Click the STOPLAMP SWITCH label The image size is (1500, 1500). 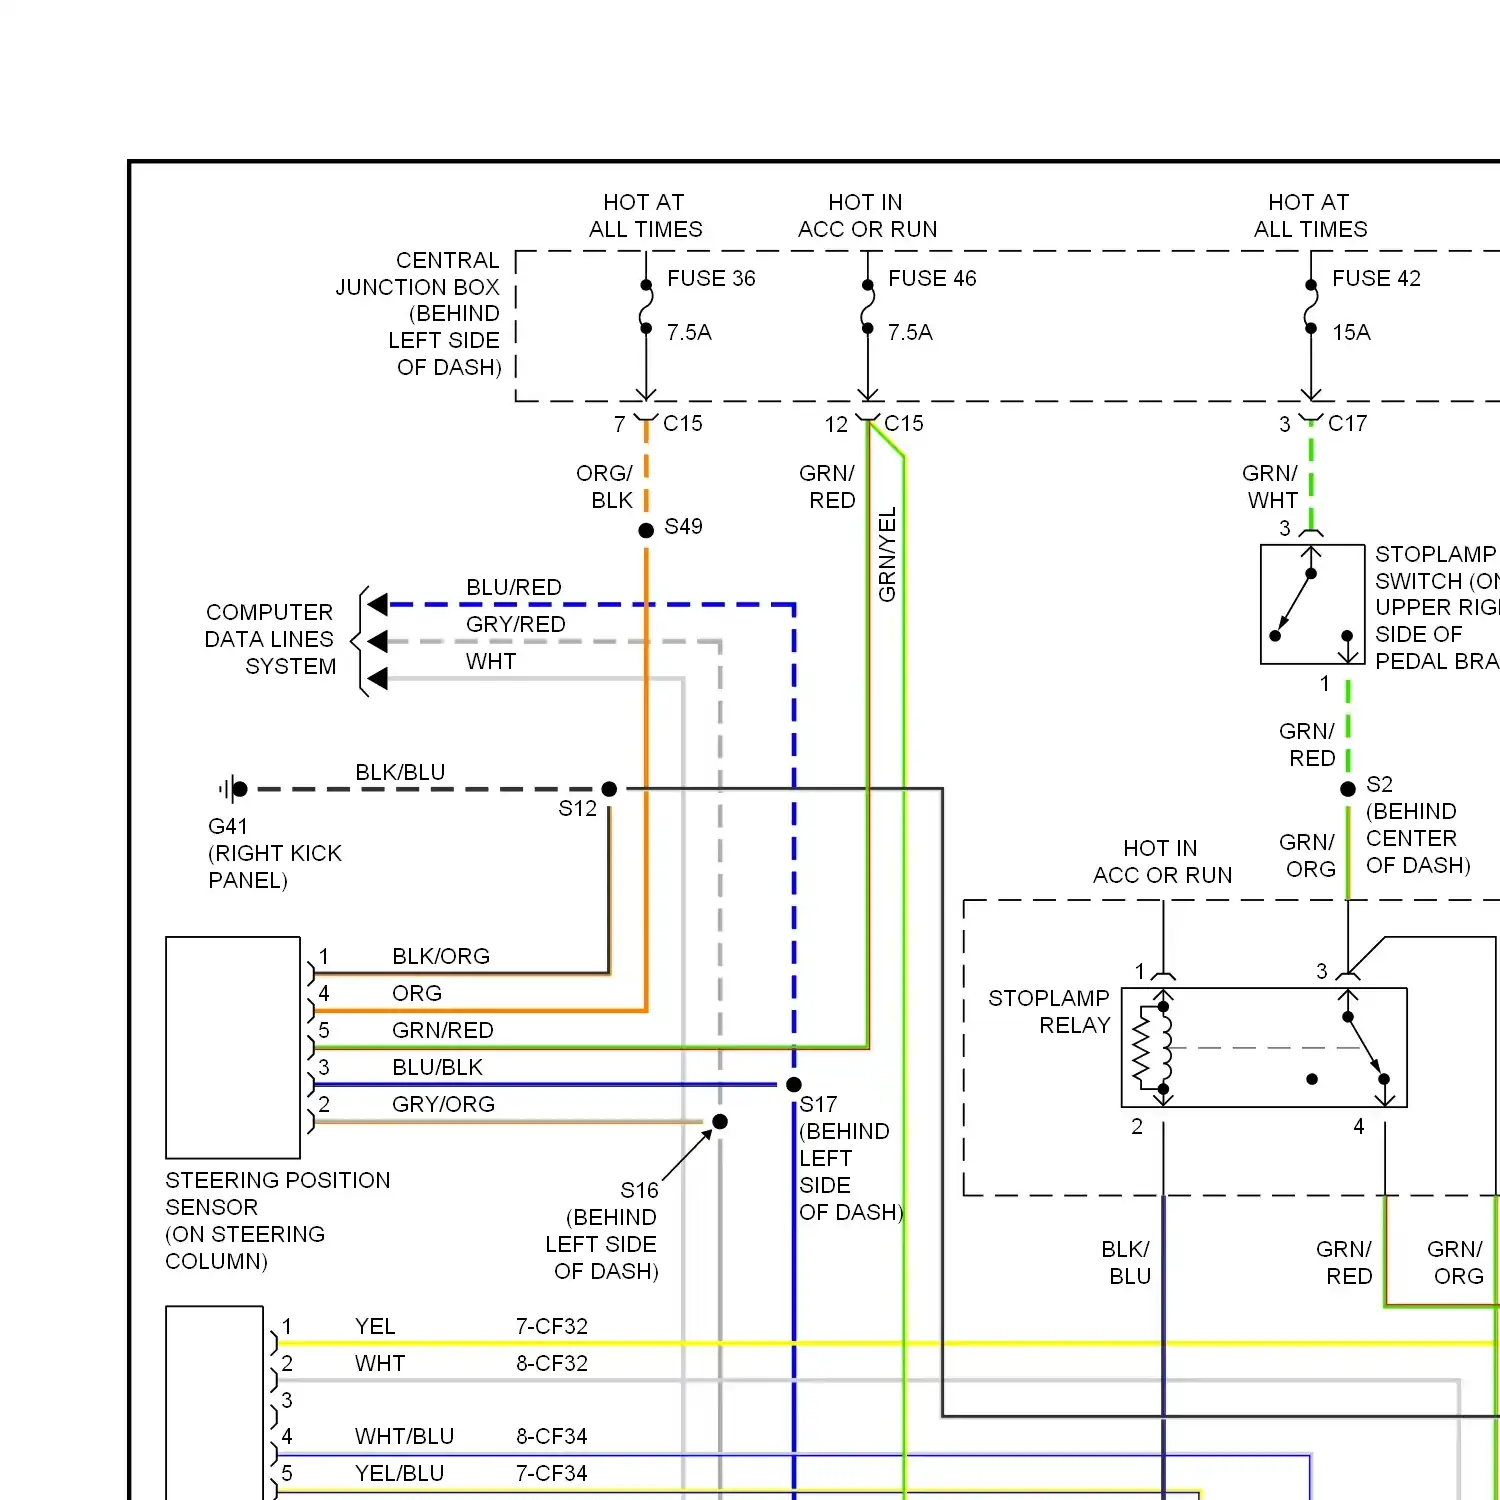click(1437, 607)
